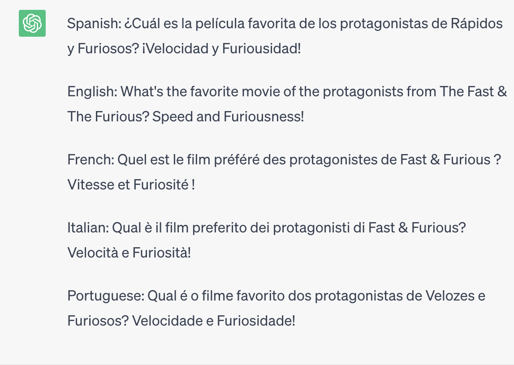This screenshot has height=365, width=514.
Task: Click the green ChatGPT logo avatar
Action: [x=32, y=23]
